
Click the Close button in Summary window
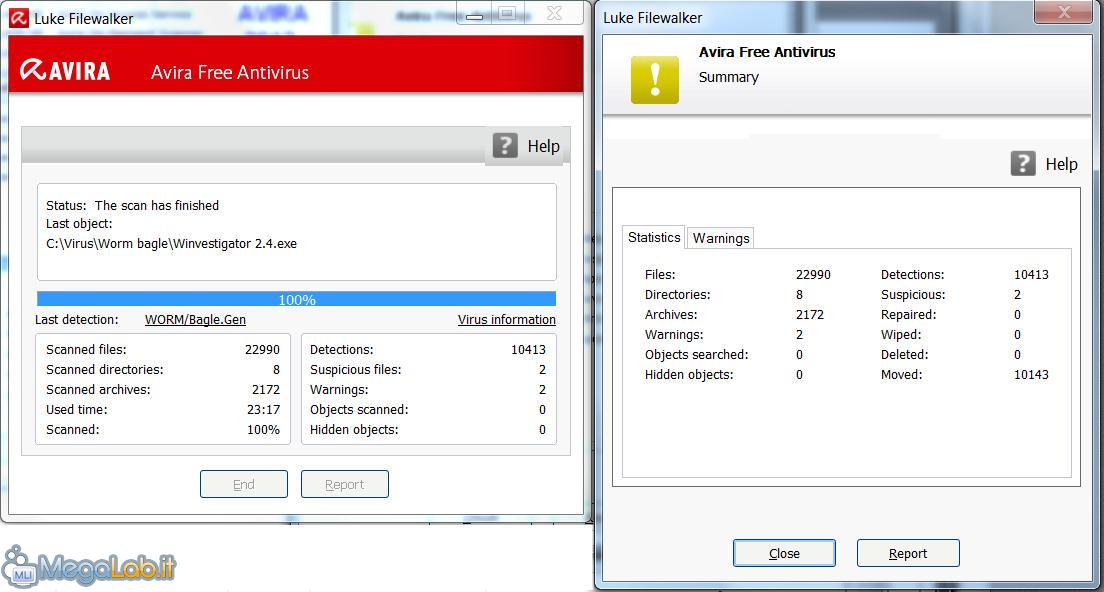784,553
